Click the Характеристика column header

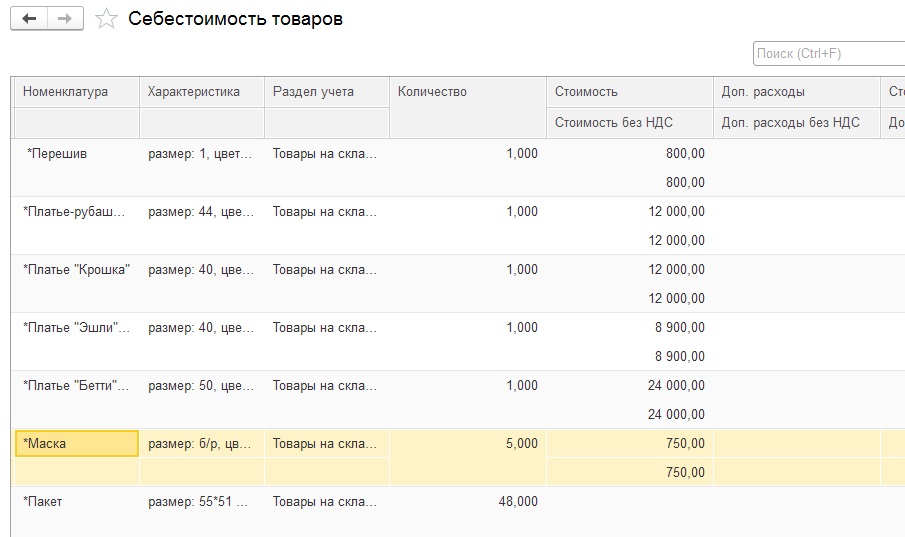(194, 92)
